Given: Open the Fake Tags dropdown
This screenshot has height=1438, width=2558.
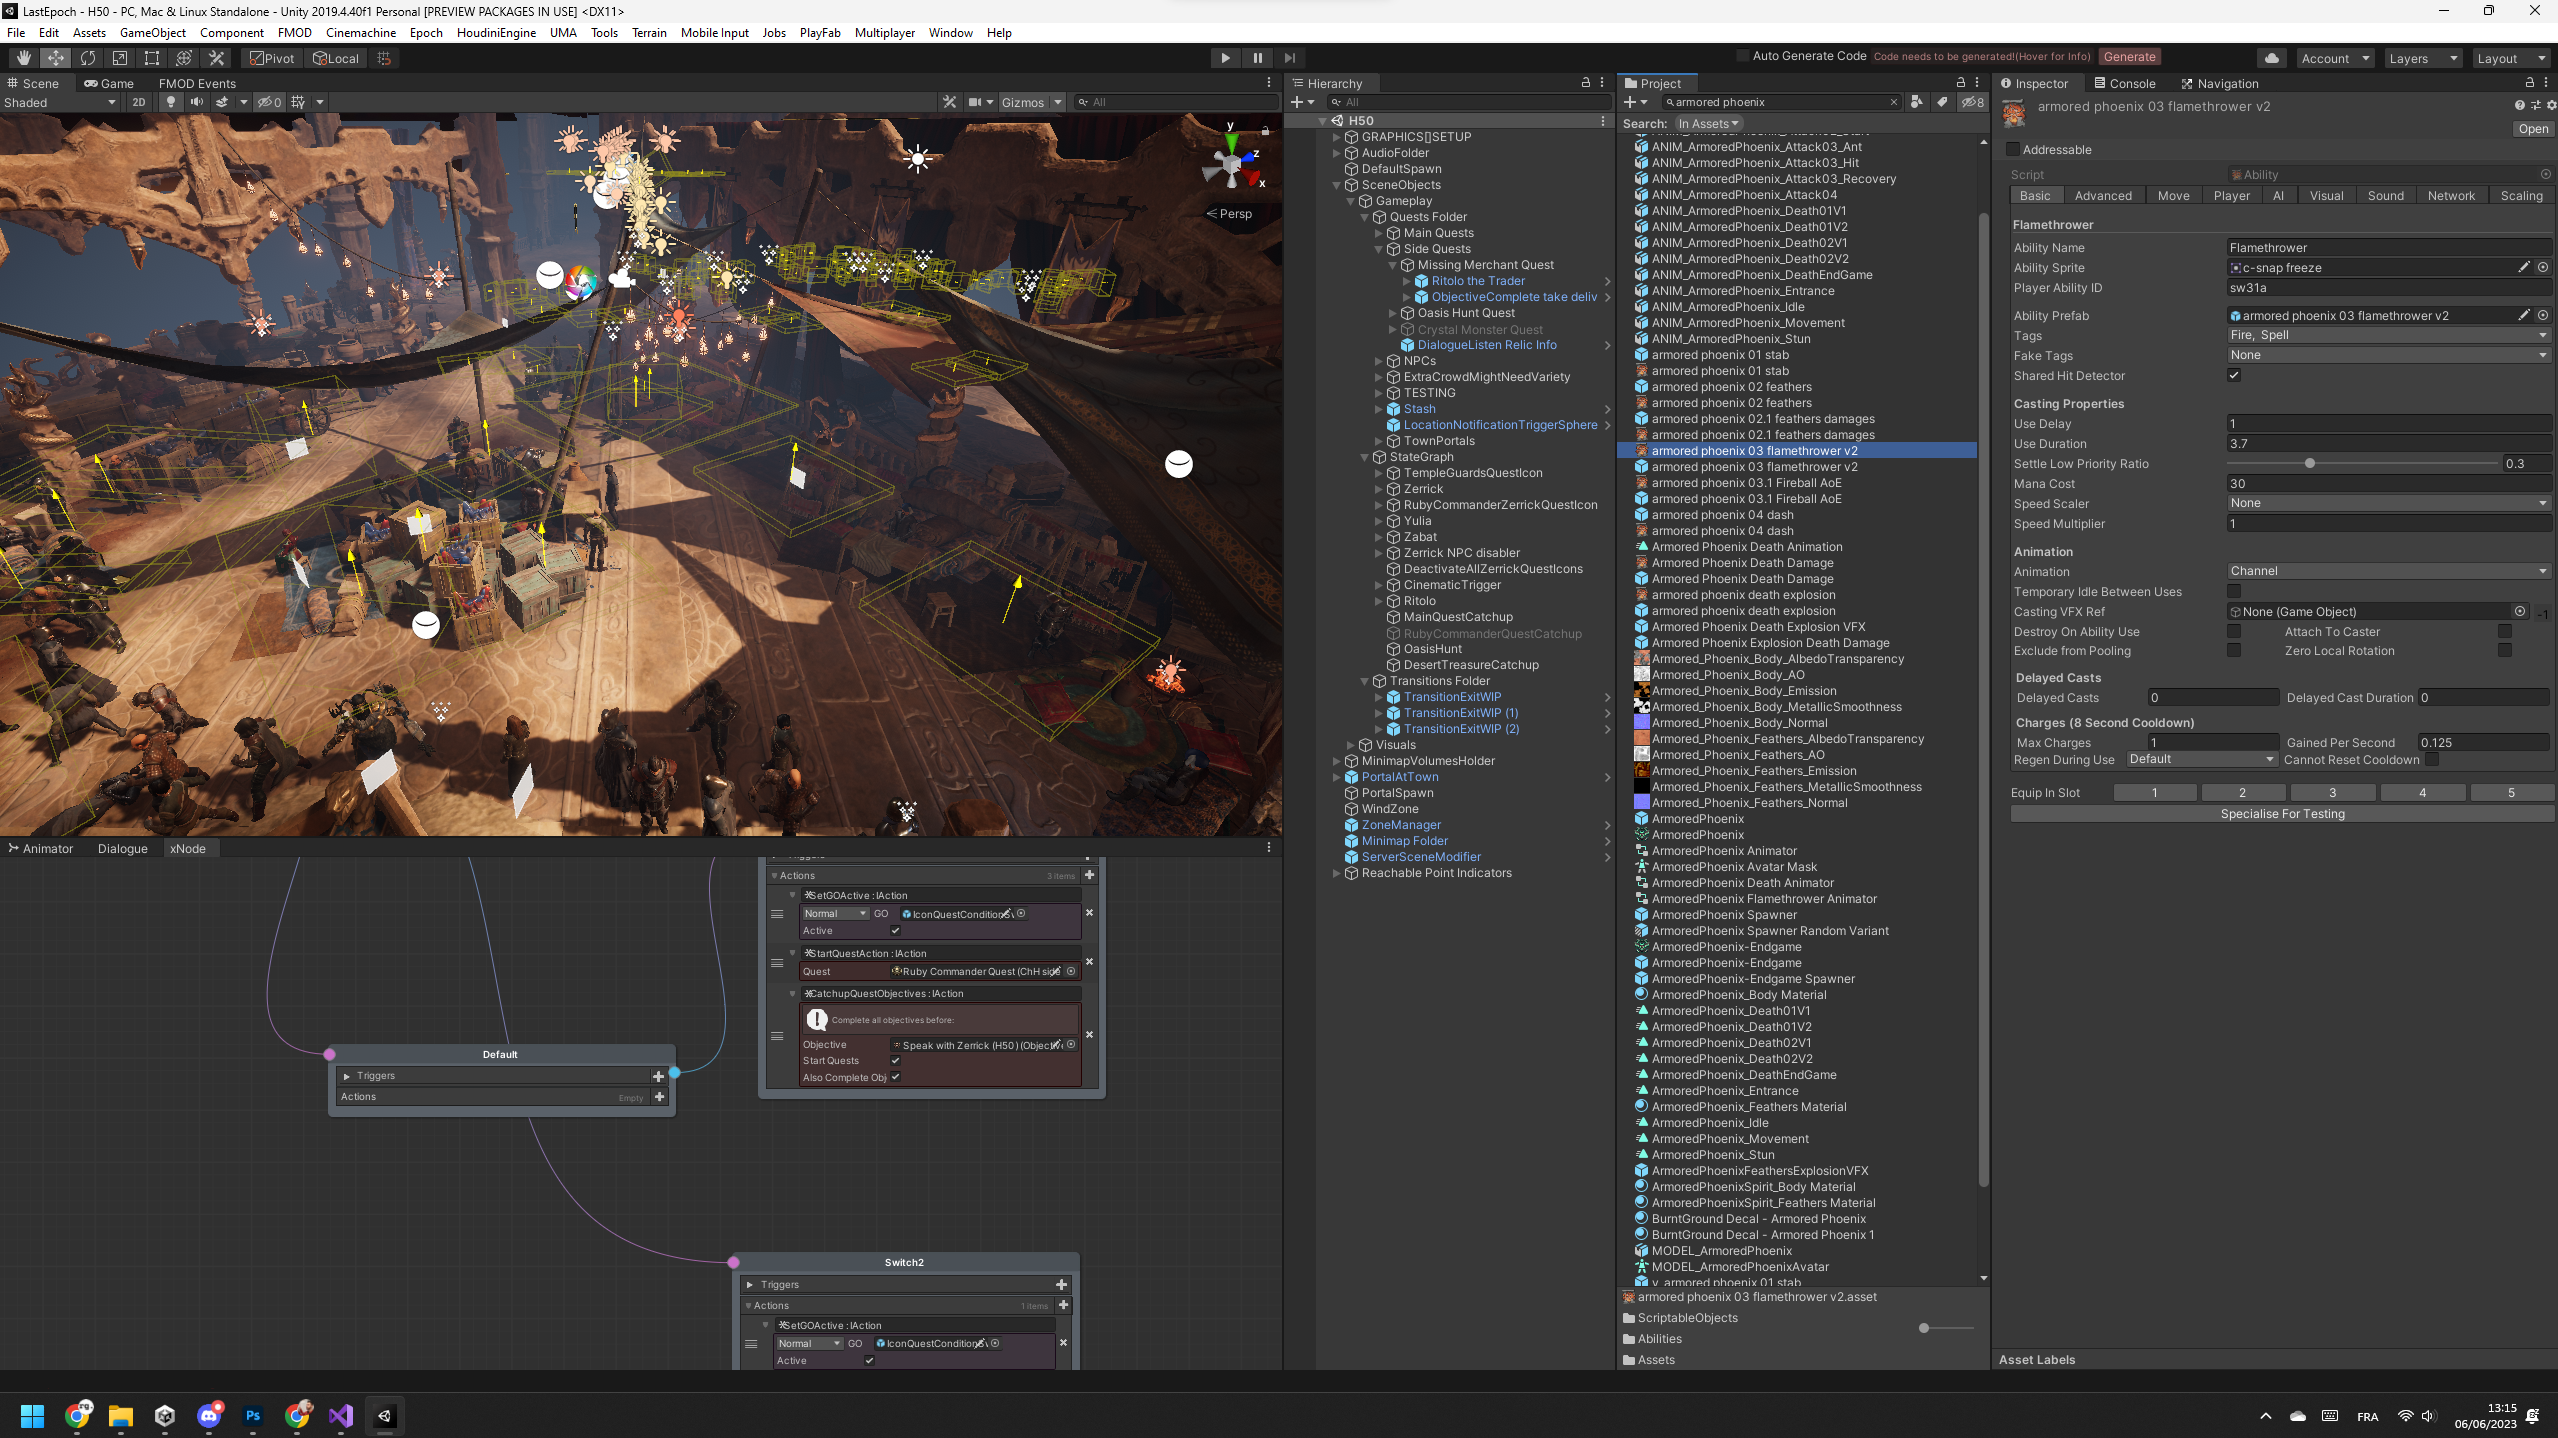Looking at the screenshot, I should pyautogui.click(x=2389, y=355).
